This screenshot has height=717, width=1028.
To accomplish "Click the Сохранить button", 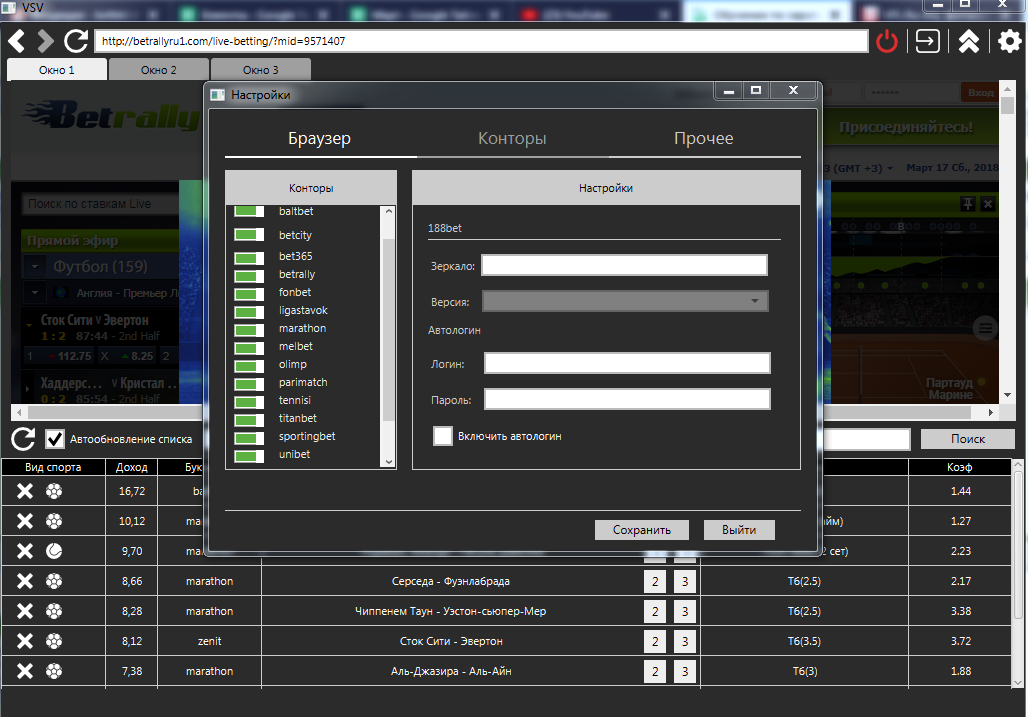I will pyautogui.click(x=642, y=530).
